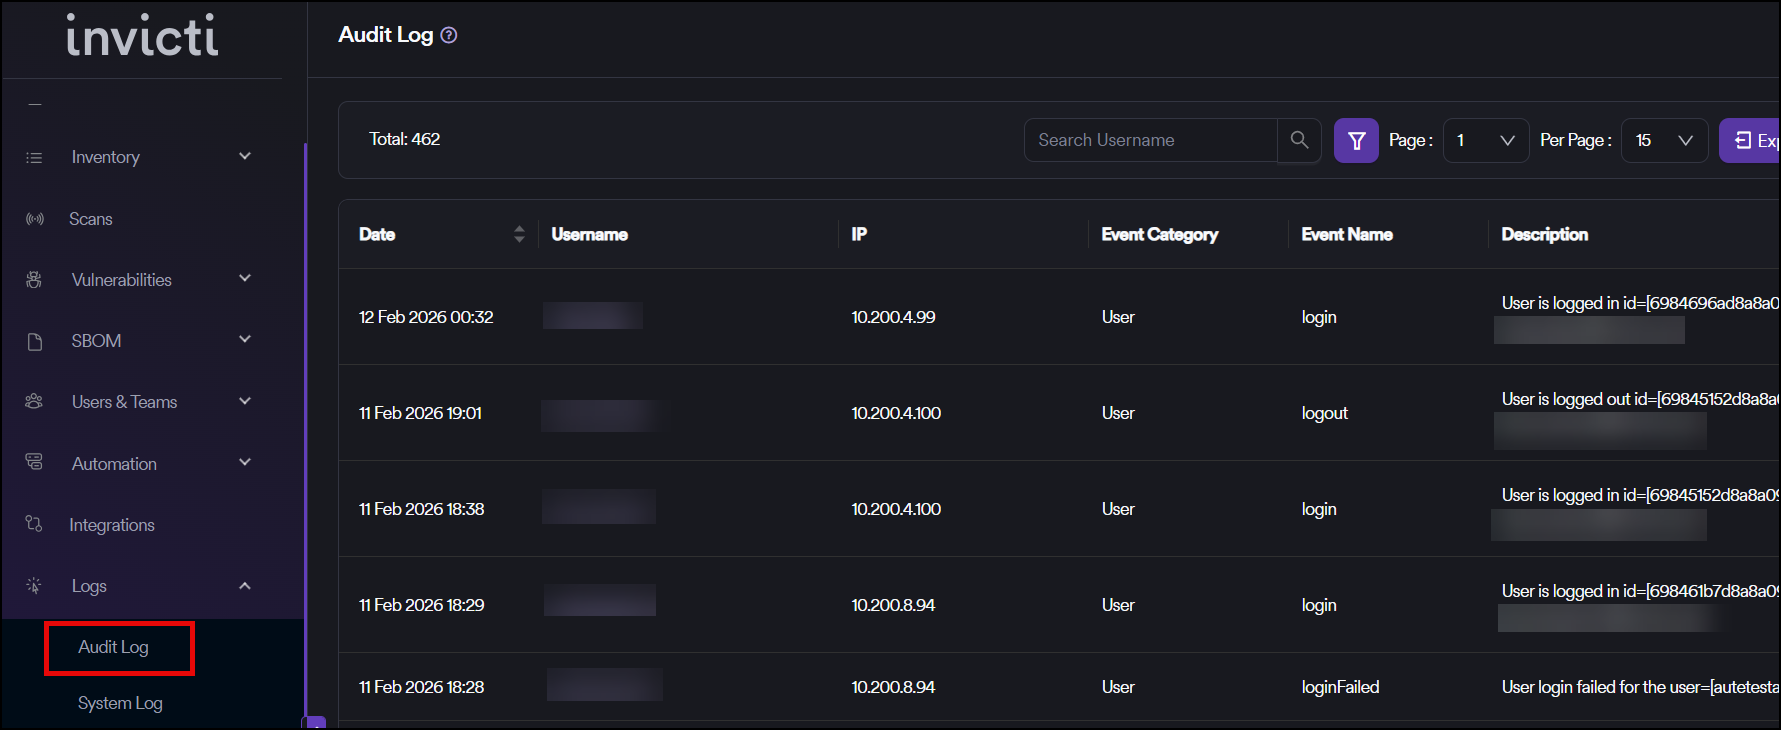Sort table by Date column arrows
Screen dimensions: 1781x730
pos(519,234)
